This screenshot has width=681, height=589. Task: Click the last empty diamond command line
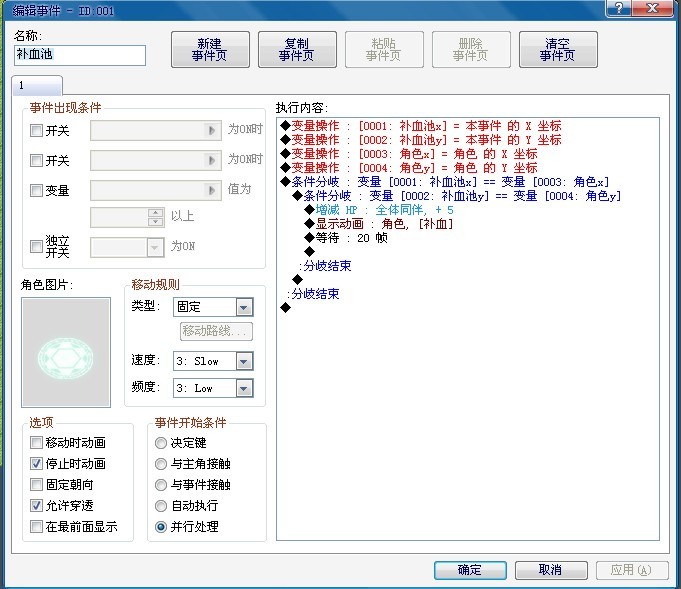click(x=285, y=308)
